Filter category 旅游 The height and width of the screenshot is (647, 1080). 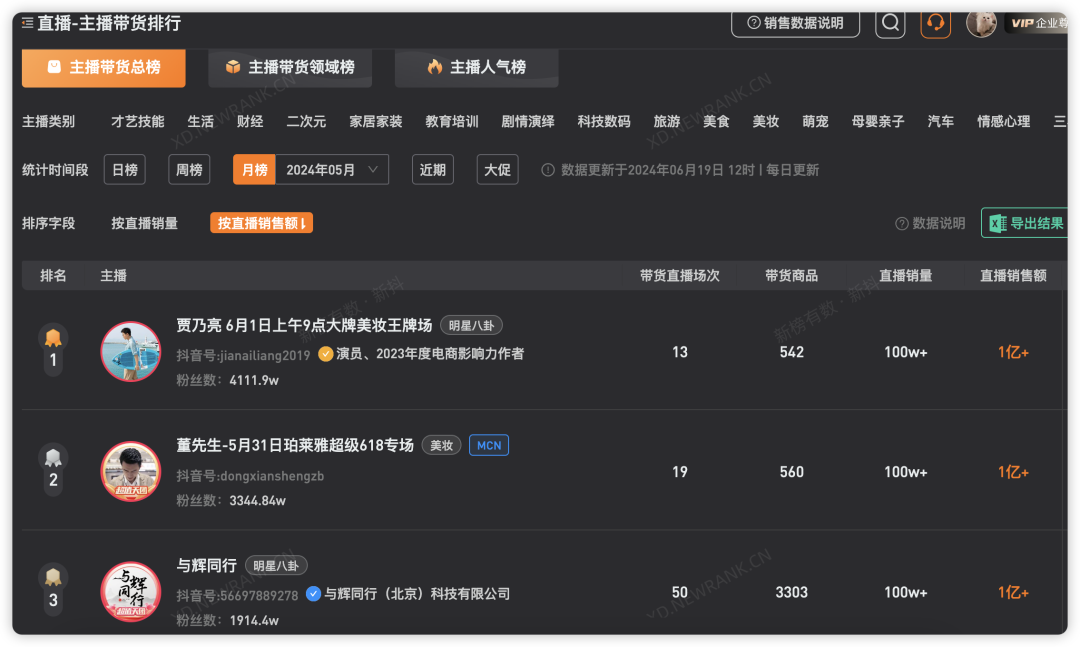pyautogui.click(x=667, y=122)
